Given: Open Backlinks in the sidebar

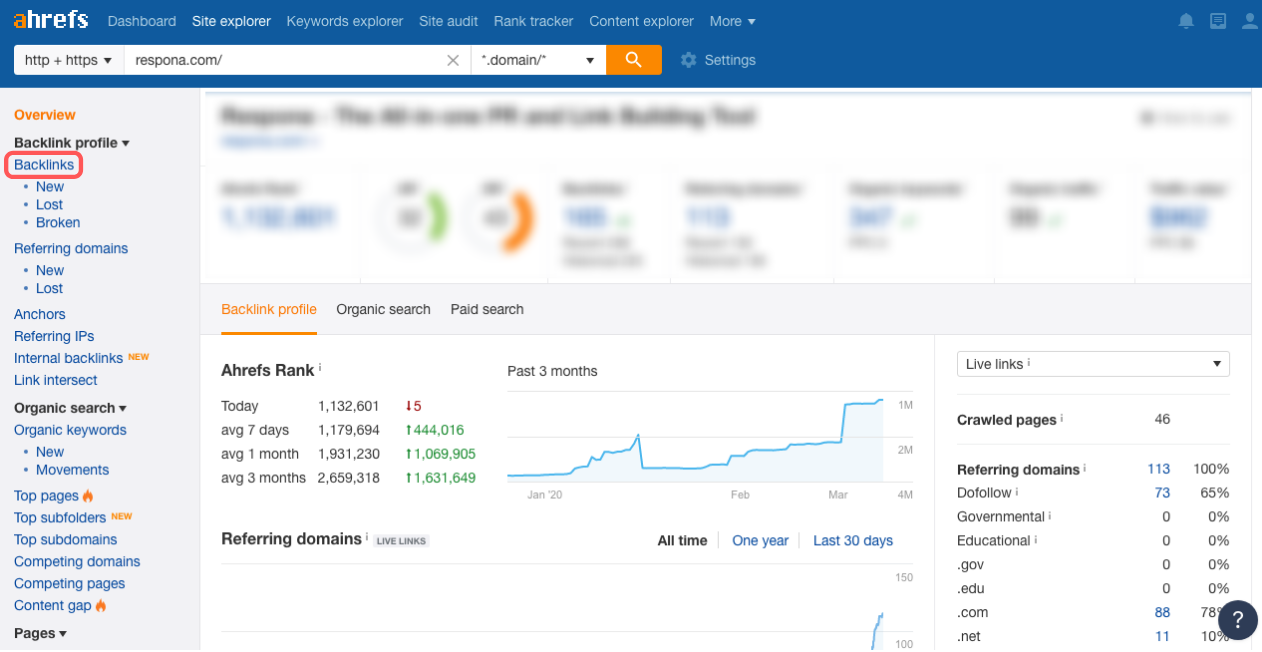Looking at the screenshot, I should 44,164.
